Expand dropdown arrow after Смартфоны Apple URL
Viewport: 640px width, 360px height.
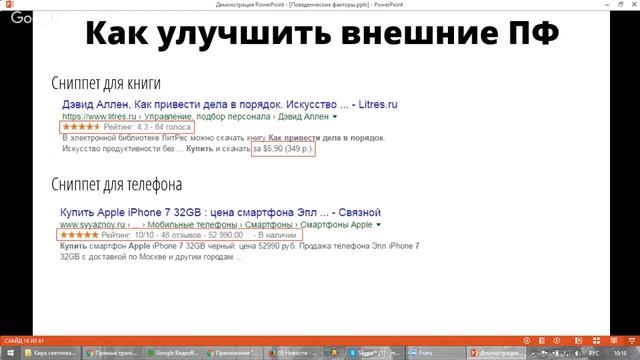pyautogui.click(x=378, y=225)
